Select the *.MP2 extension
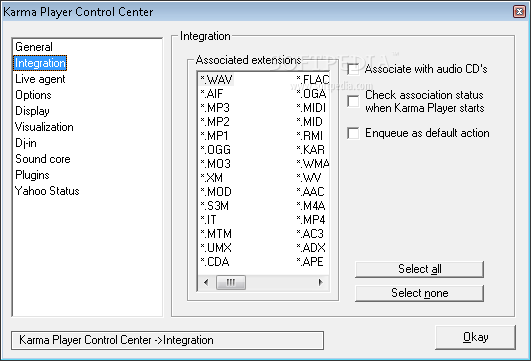531x361 pixels. point(215,122)
